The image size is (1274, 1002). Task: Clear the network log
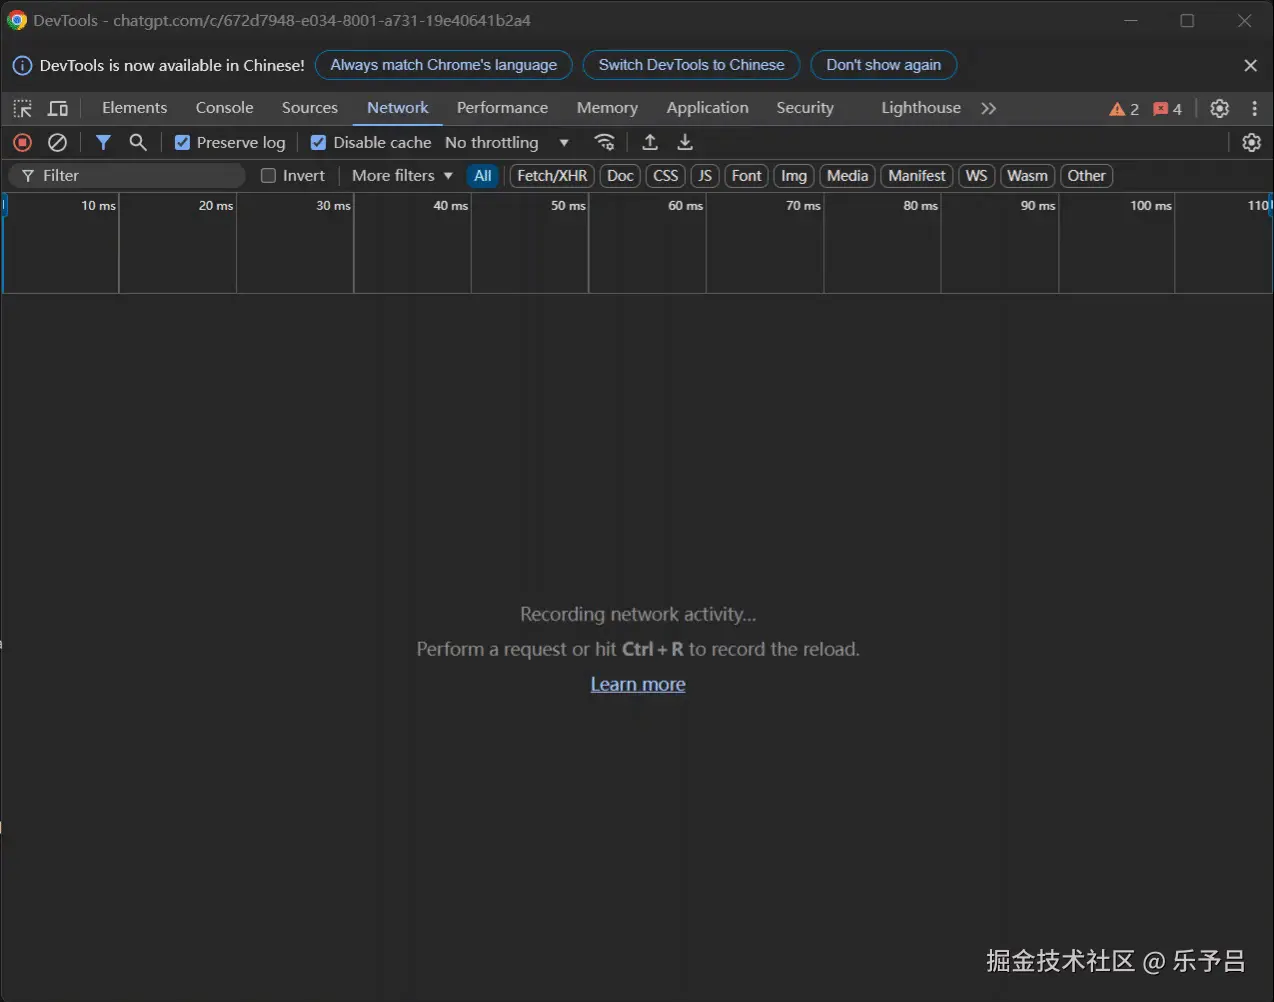(x=58, y=142)
